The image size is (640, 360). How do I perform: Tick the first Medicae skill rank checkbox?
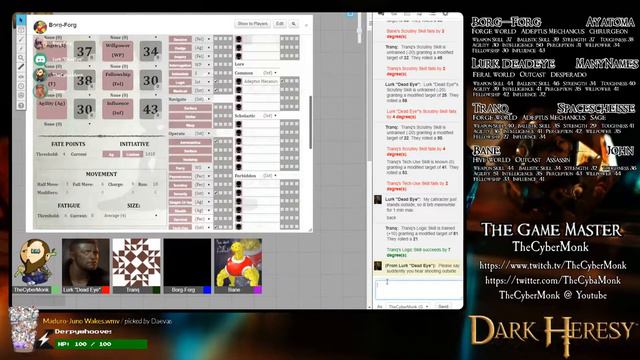tap(216, 91)
